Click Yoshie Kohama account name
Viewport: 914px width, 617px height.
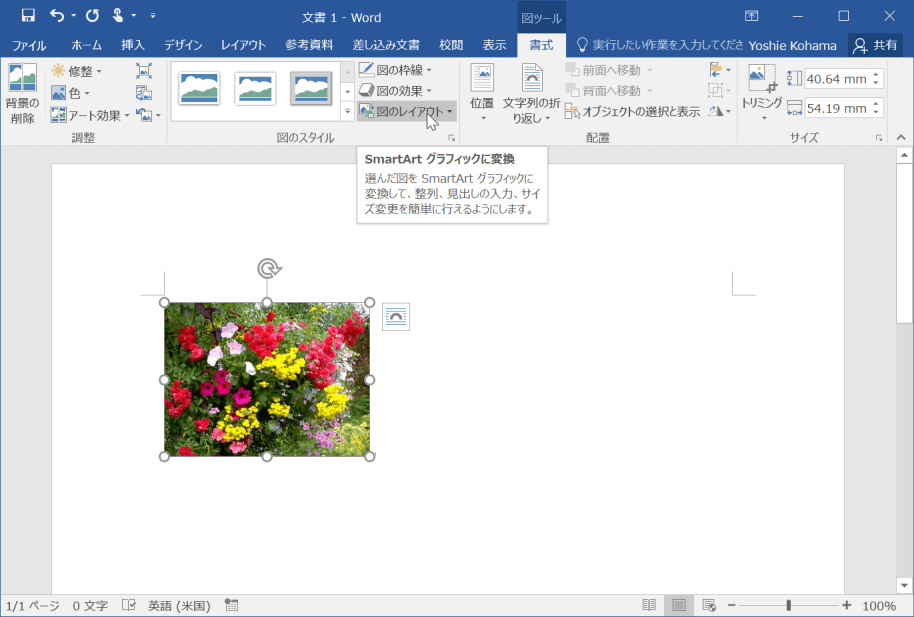pyautogui.click(x=793, y=44)
